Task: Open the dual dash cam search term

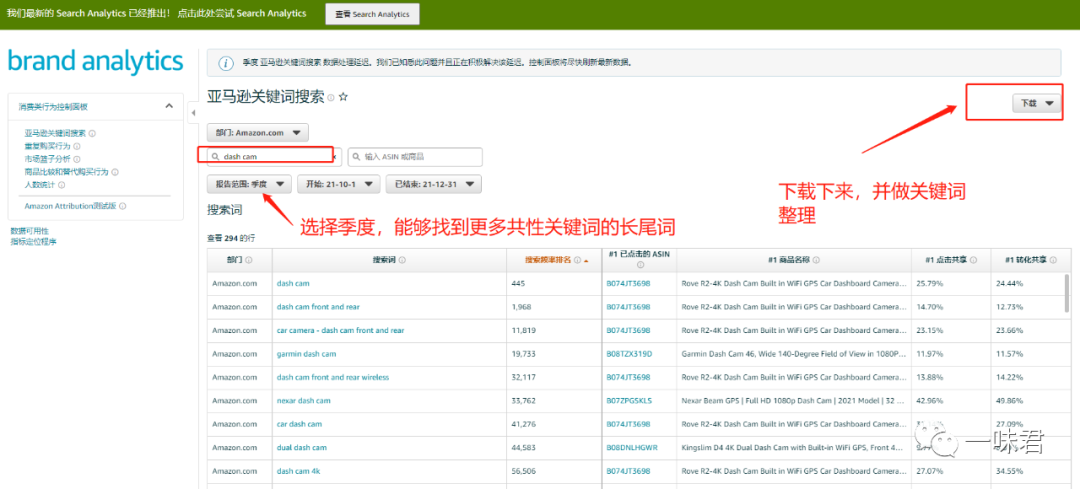Action: click(x=302, y=448)
